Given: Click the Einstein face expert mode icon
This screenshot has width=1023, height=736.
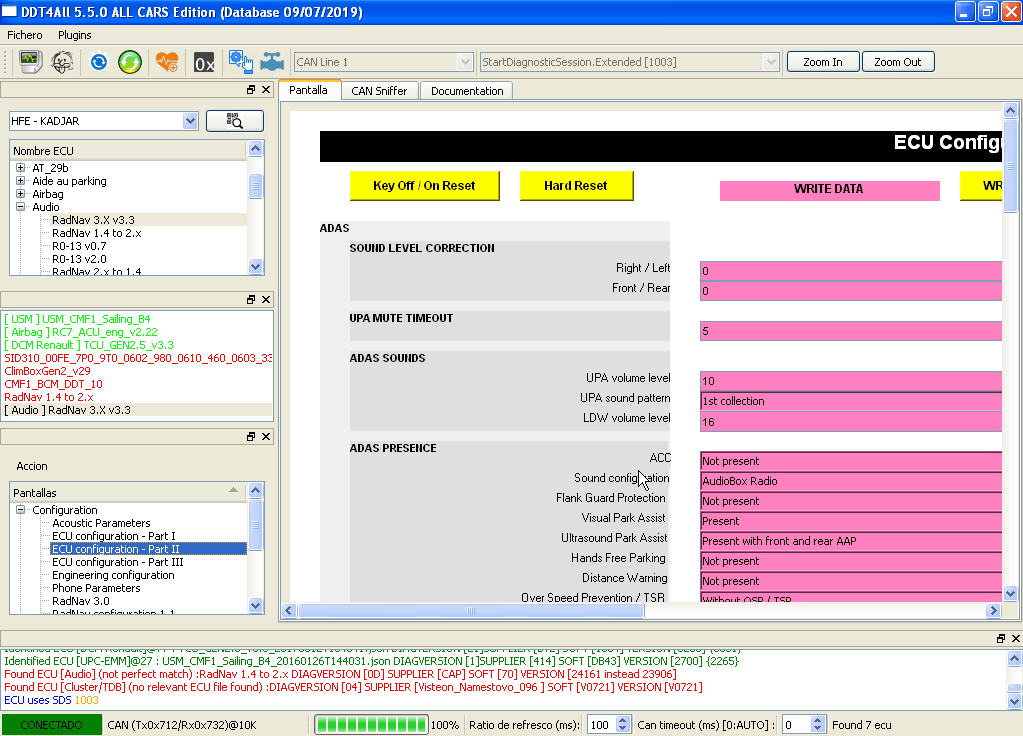Looking at the screenshot, I should [63, 62].
